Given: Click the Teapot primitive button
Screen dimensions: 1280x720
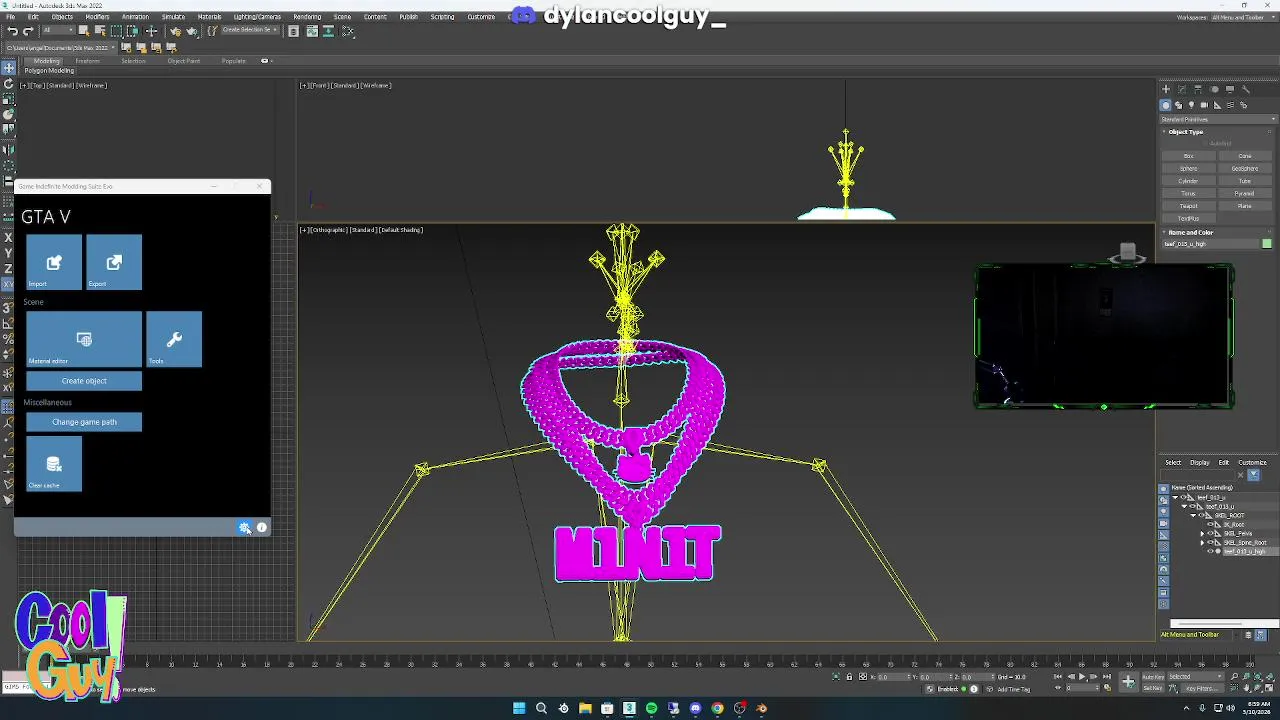Looking at the screenshot, I should pyautogui.click(x=1189, y=206).
